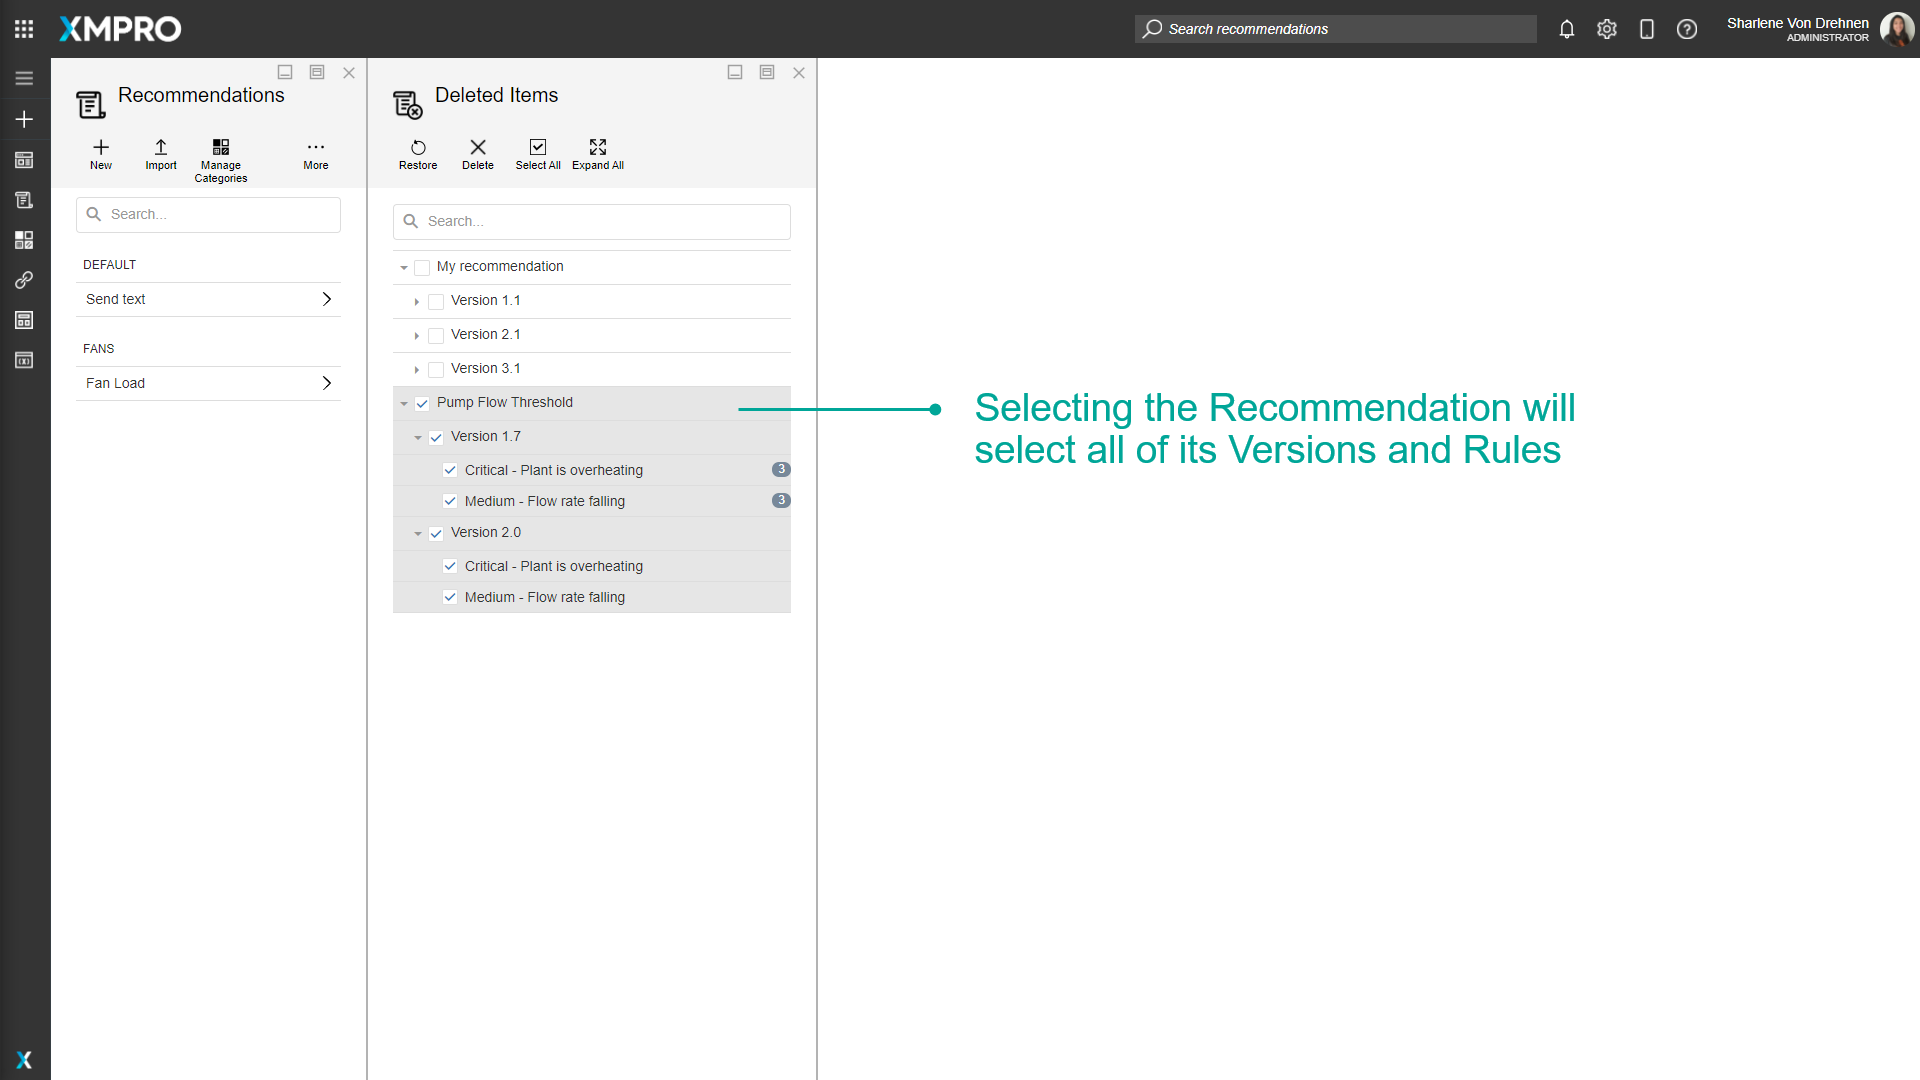Screen dimensions: 1920x1080
Task: Check the Version 1.1 checkbox
Action: click(435, 301)
